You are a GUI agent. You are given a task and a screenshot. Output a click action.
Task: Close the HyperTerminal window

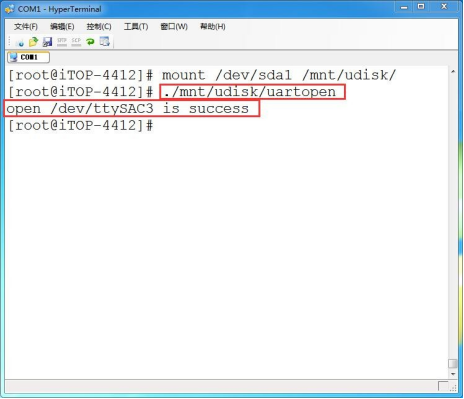(x=444, y=7)
